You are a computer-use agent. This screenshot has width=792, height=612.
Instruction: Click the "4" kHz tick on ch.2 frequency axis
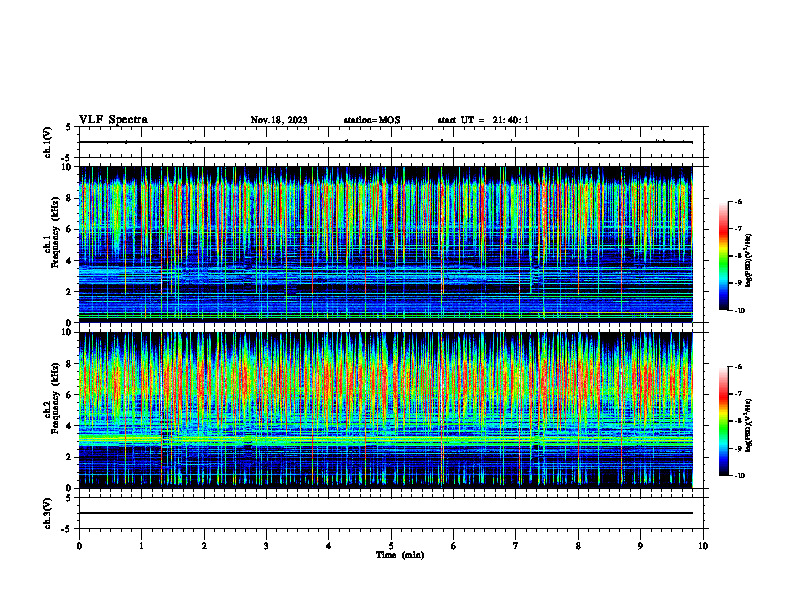click(70, 426)
